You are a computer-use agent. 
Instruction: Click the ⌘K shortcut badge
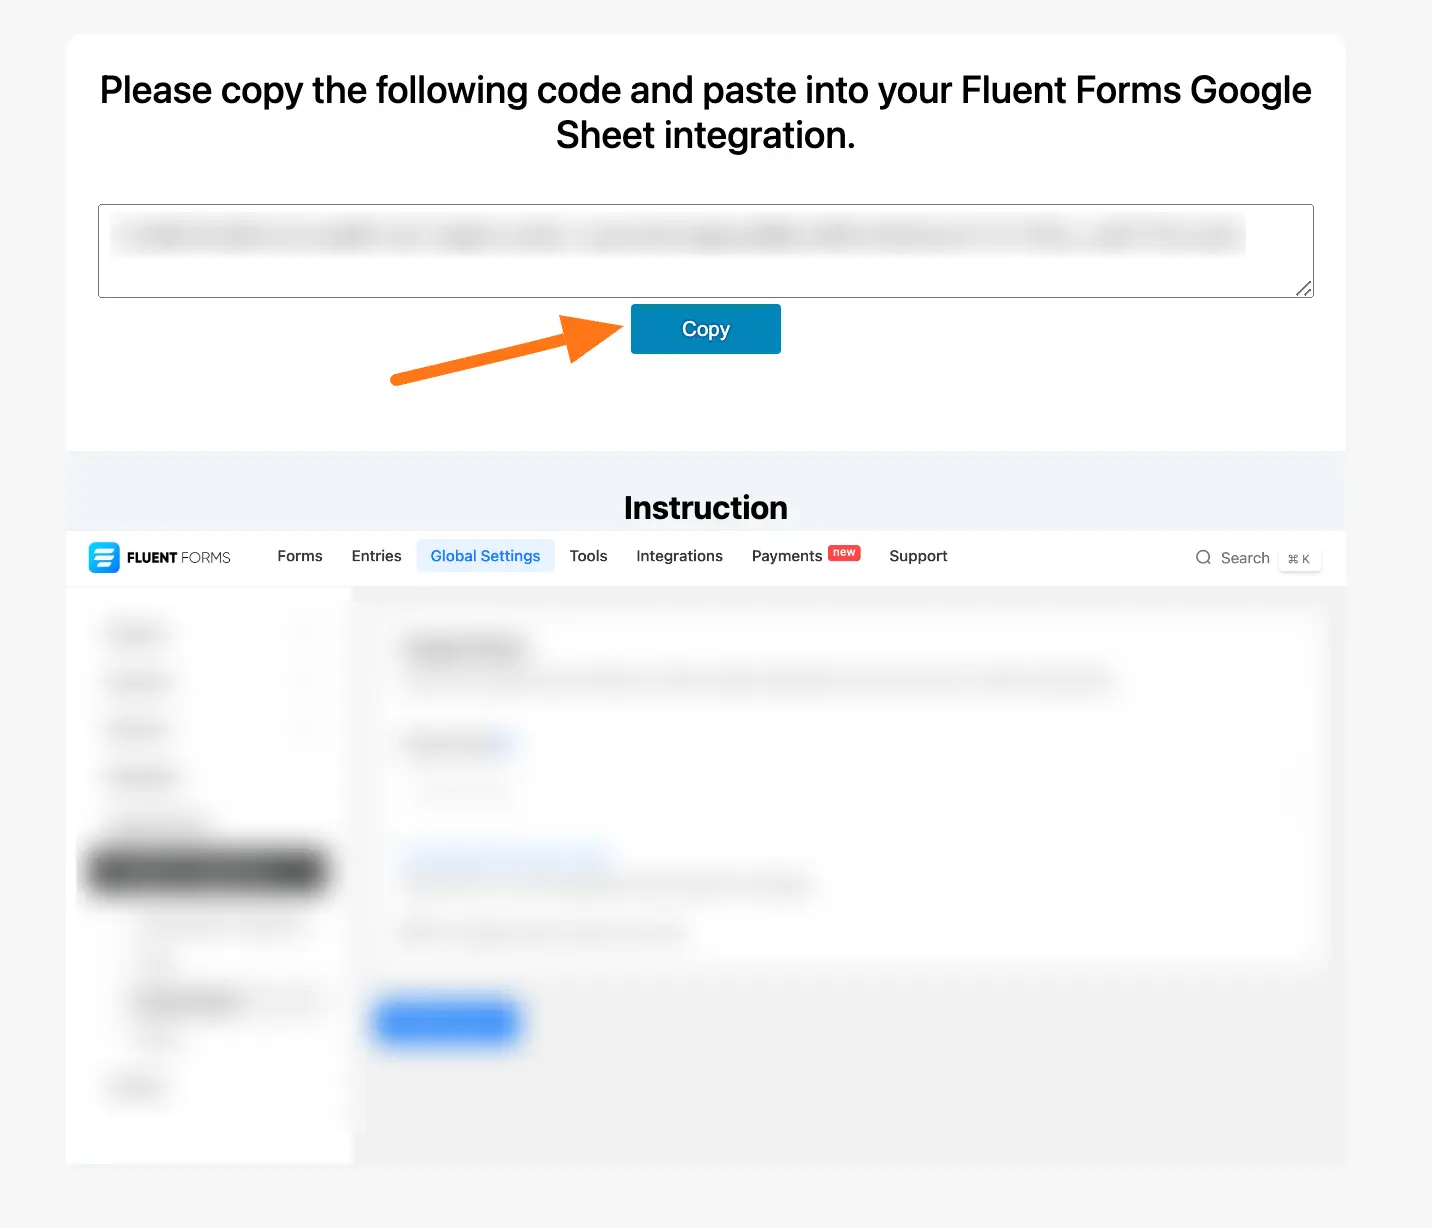(x=1299, y=559)
